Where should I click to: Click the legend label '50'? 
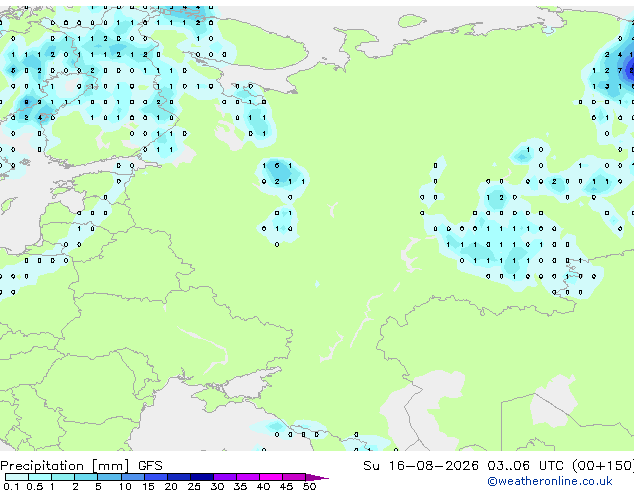309,486
